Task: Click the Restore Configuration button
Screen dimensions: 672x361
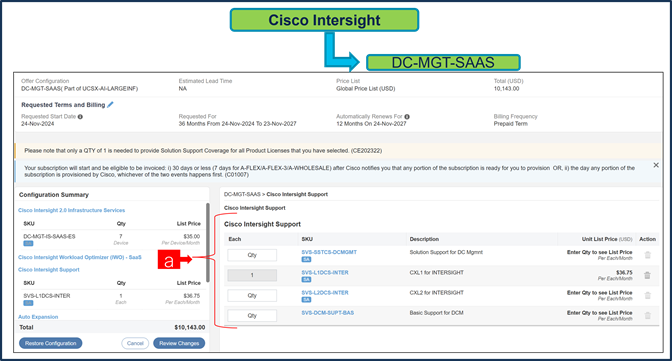Action: click(51, 343)
